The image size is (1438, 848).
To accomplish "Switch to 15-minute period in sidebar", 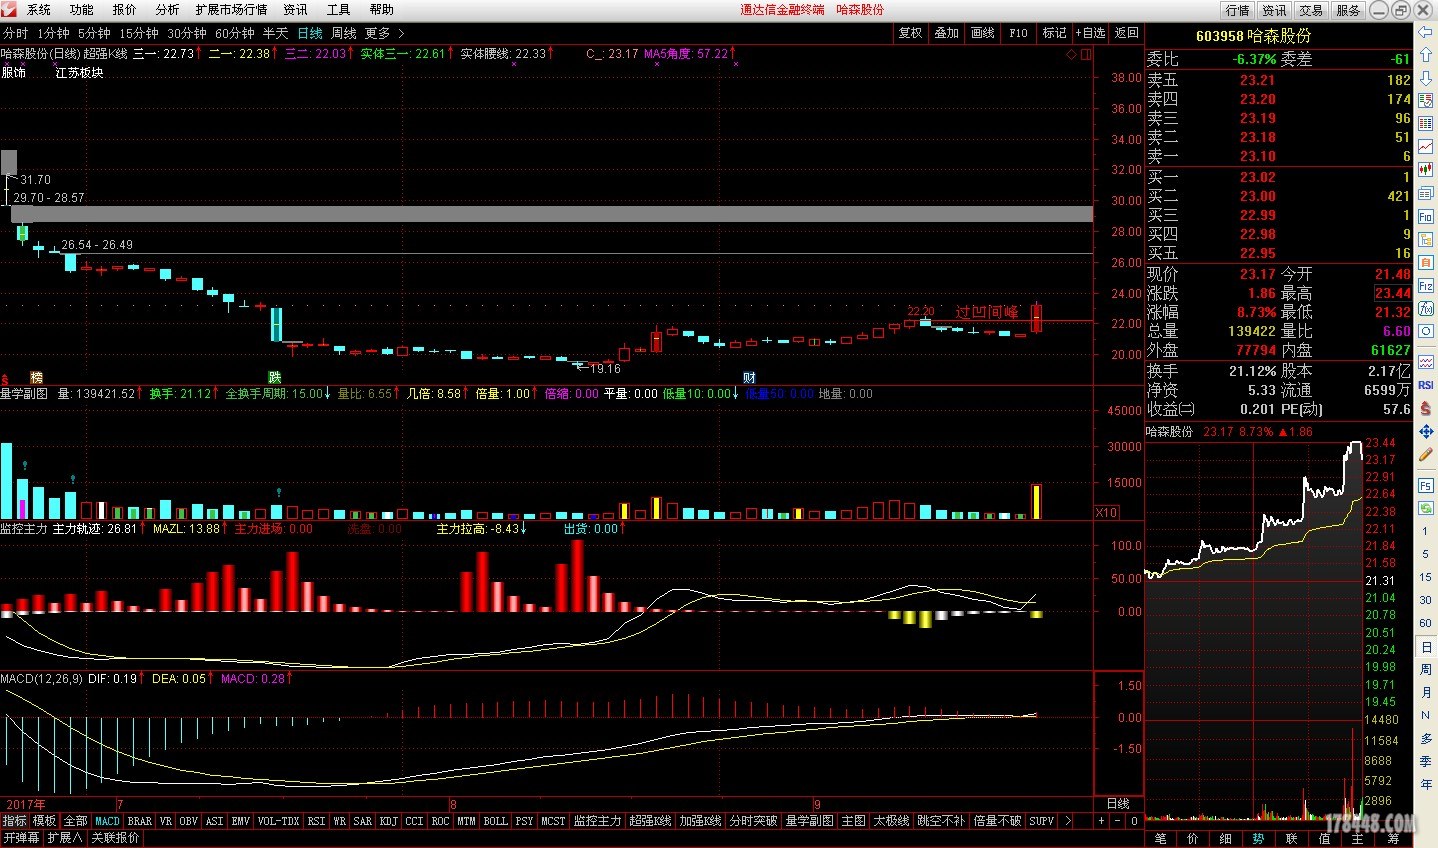I will coord(1426,577).
